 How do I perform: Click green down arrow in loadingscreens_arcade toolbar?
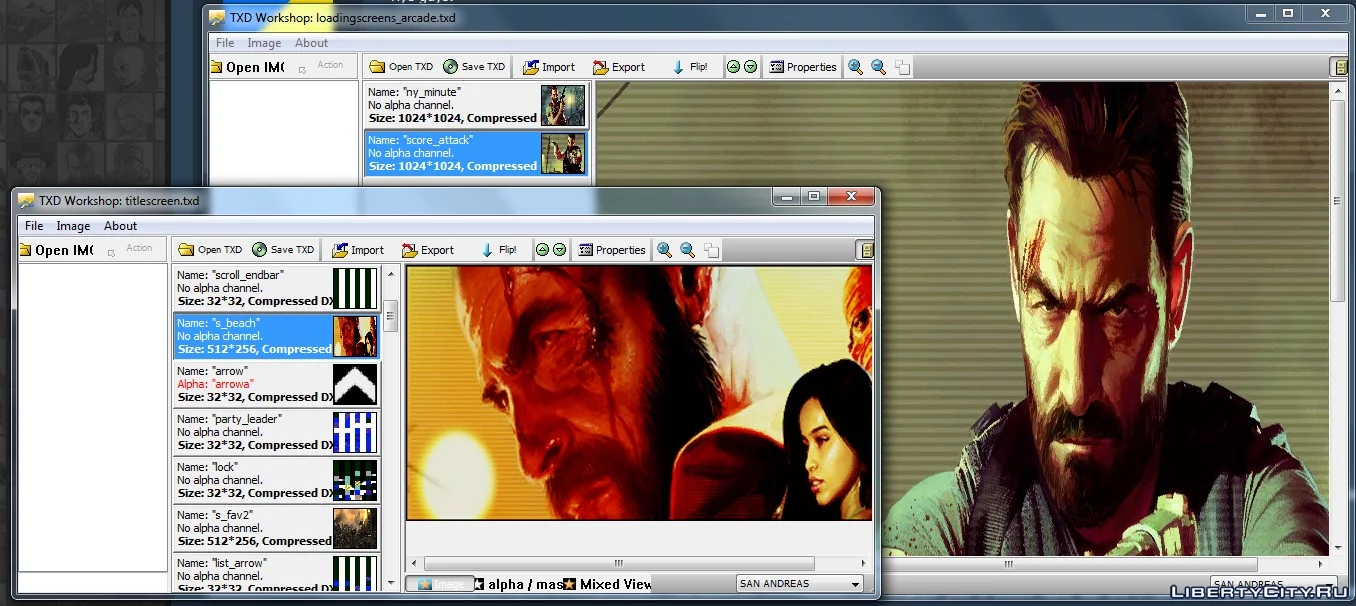pos(750,67)
